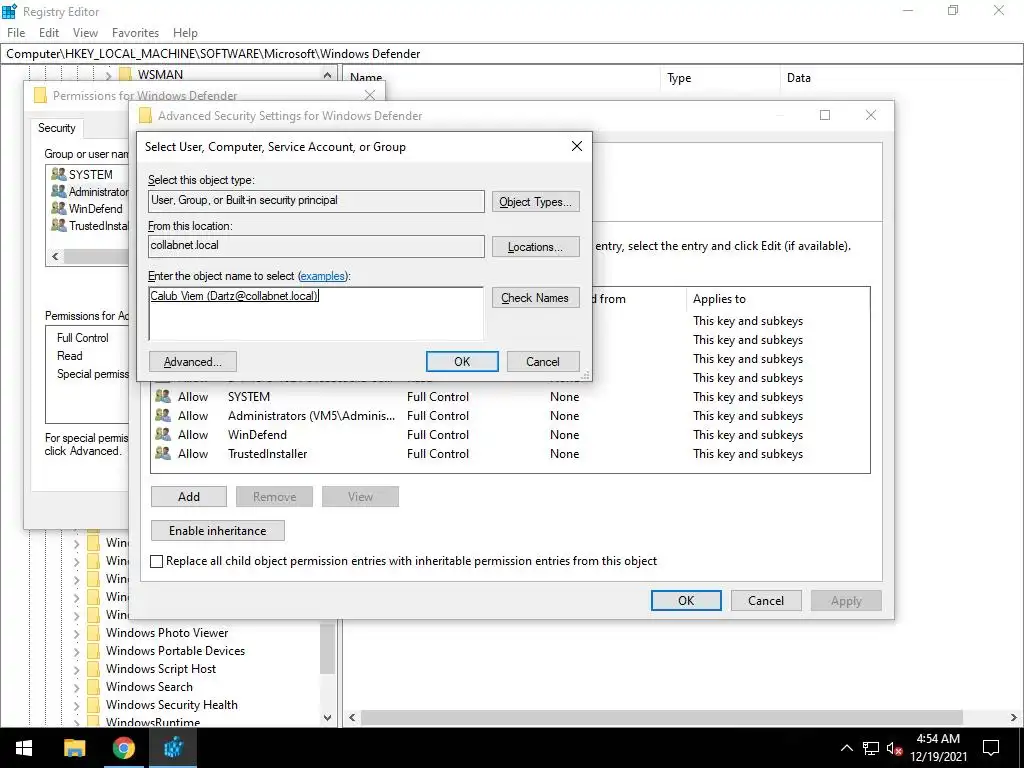The image size is (1024, 768).
Task: Open the Help menu
Action: click(185, 33)
